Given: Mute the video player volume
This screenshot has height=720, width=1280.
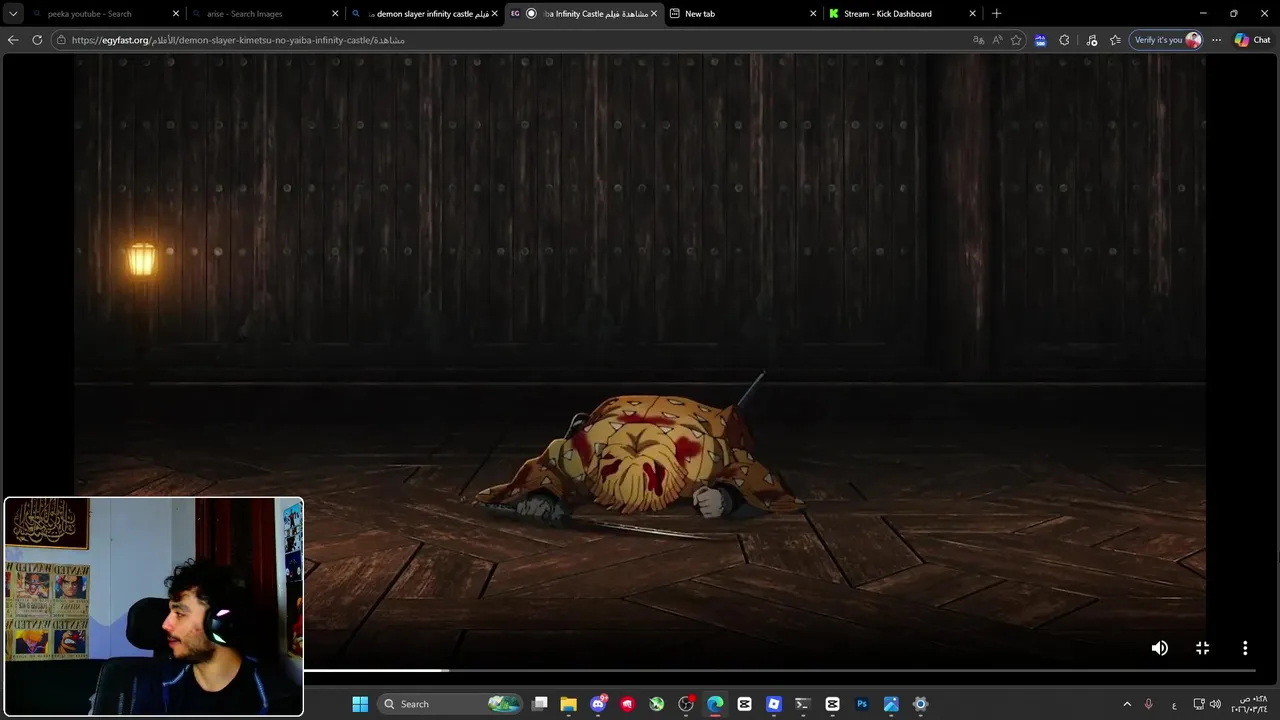Looking at the screenshot, I should [x=1159, y=648].
